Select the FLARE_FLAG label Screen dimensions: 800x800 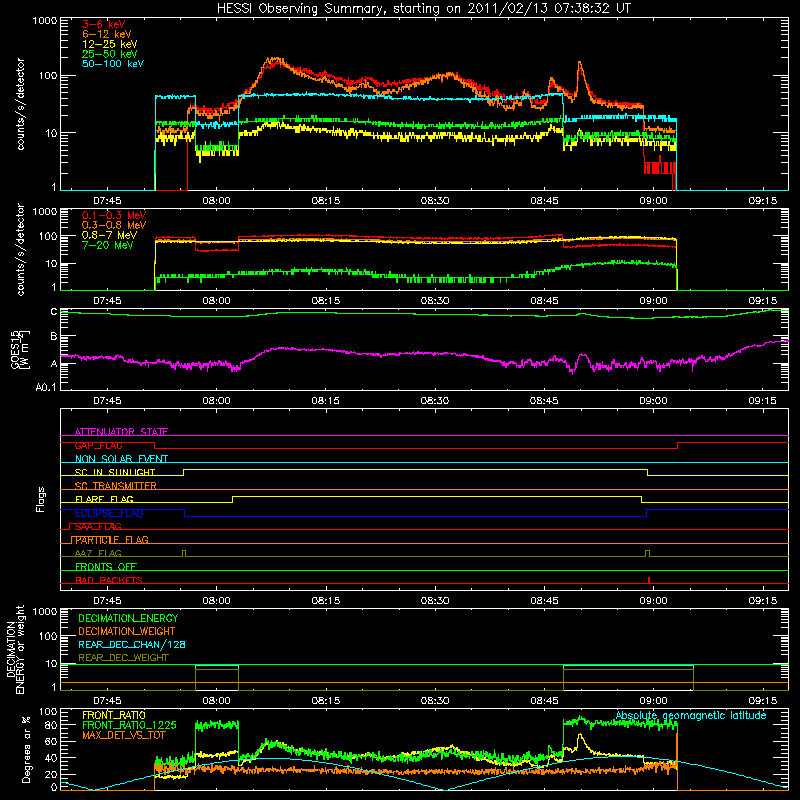(x=104, y=499)
